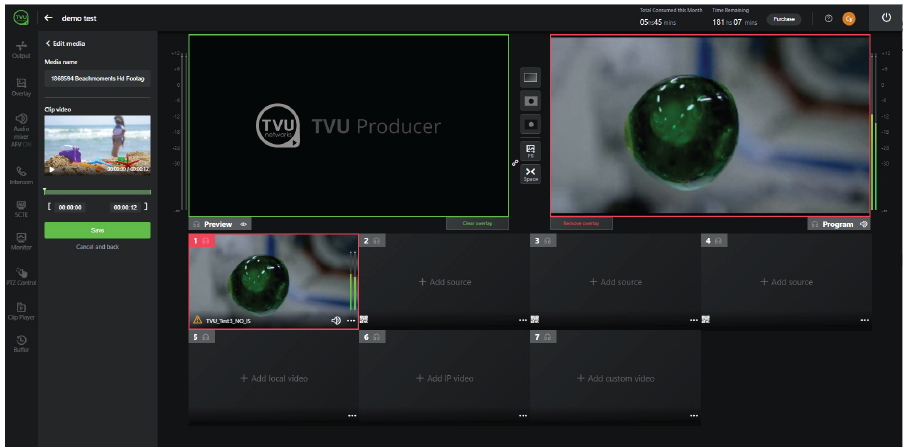This screenshot has height=448, width=904.
Task: Open the Monitor panel
Action: (x=21, y=242)
